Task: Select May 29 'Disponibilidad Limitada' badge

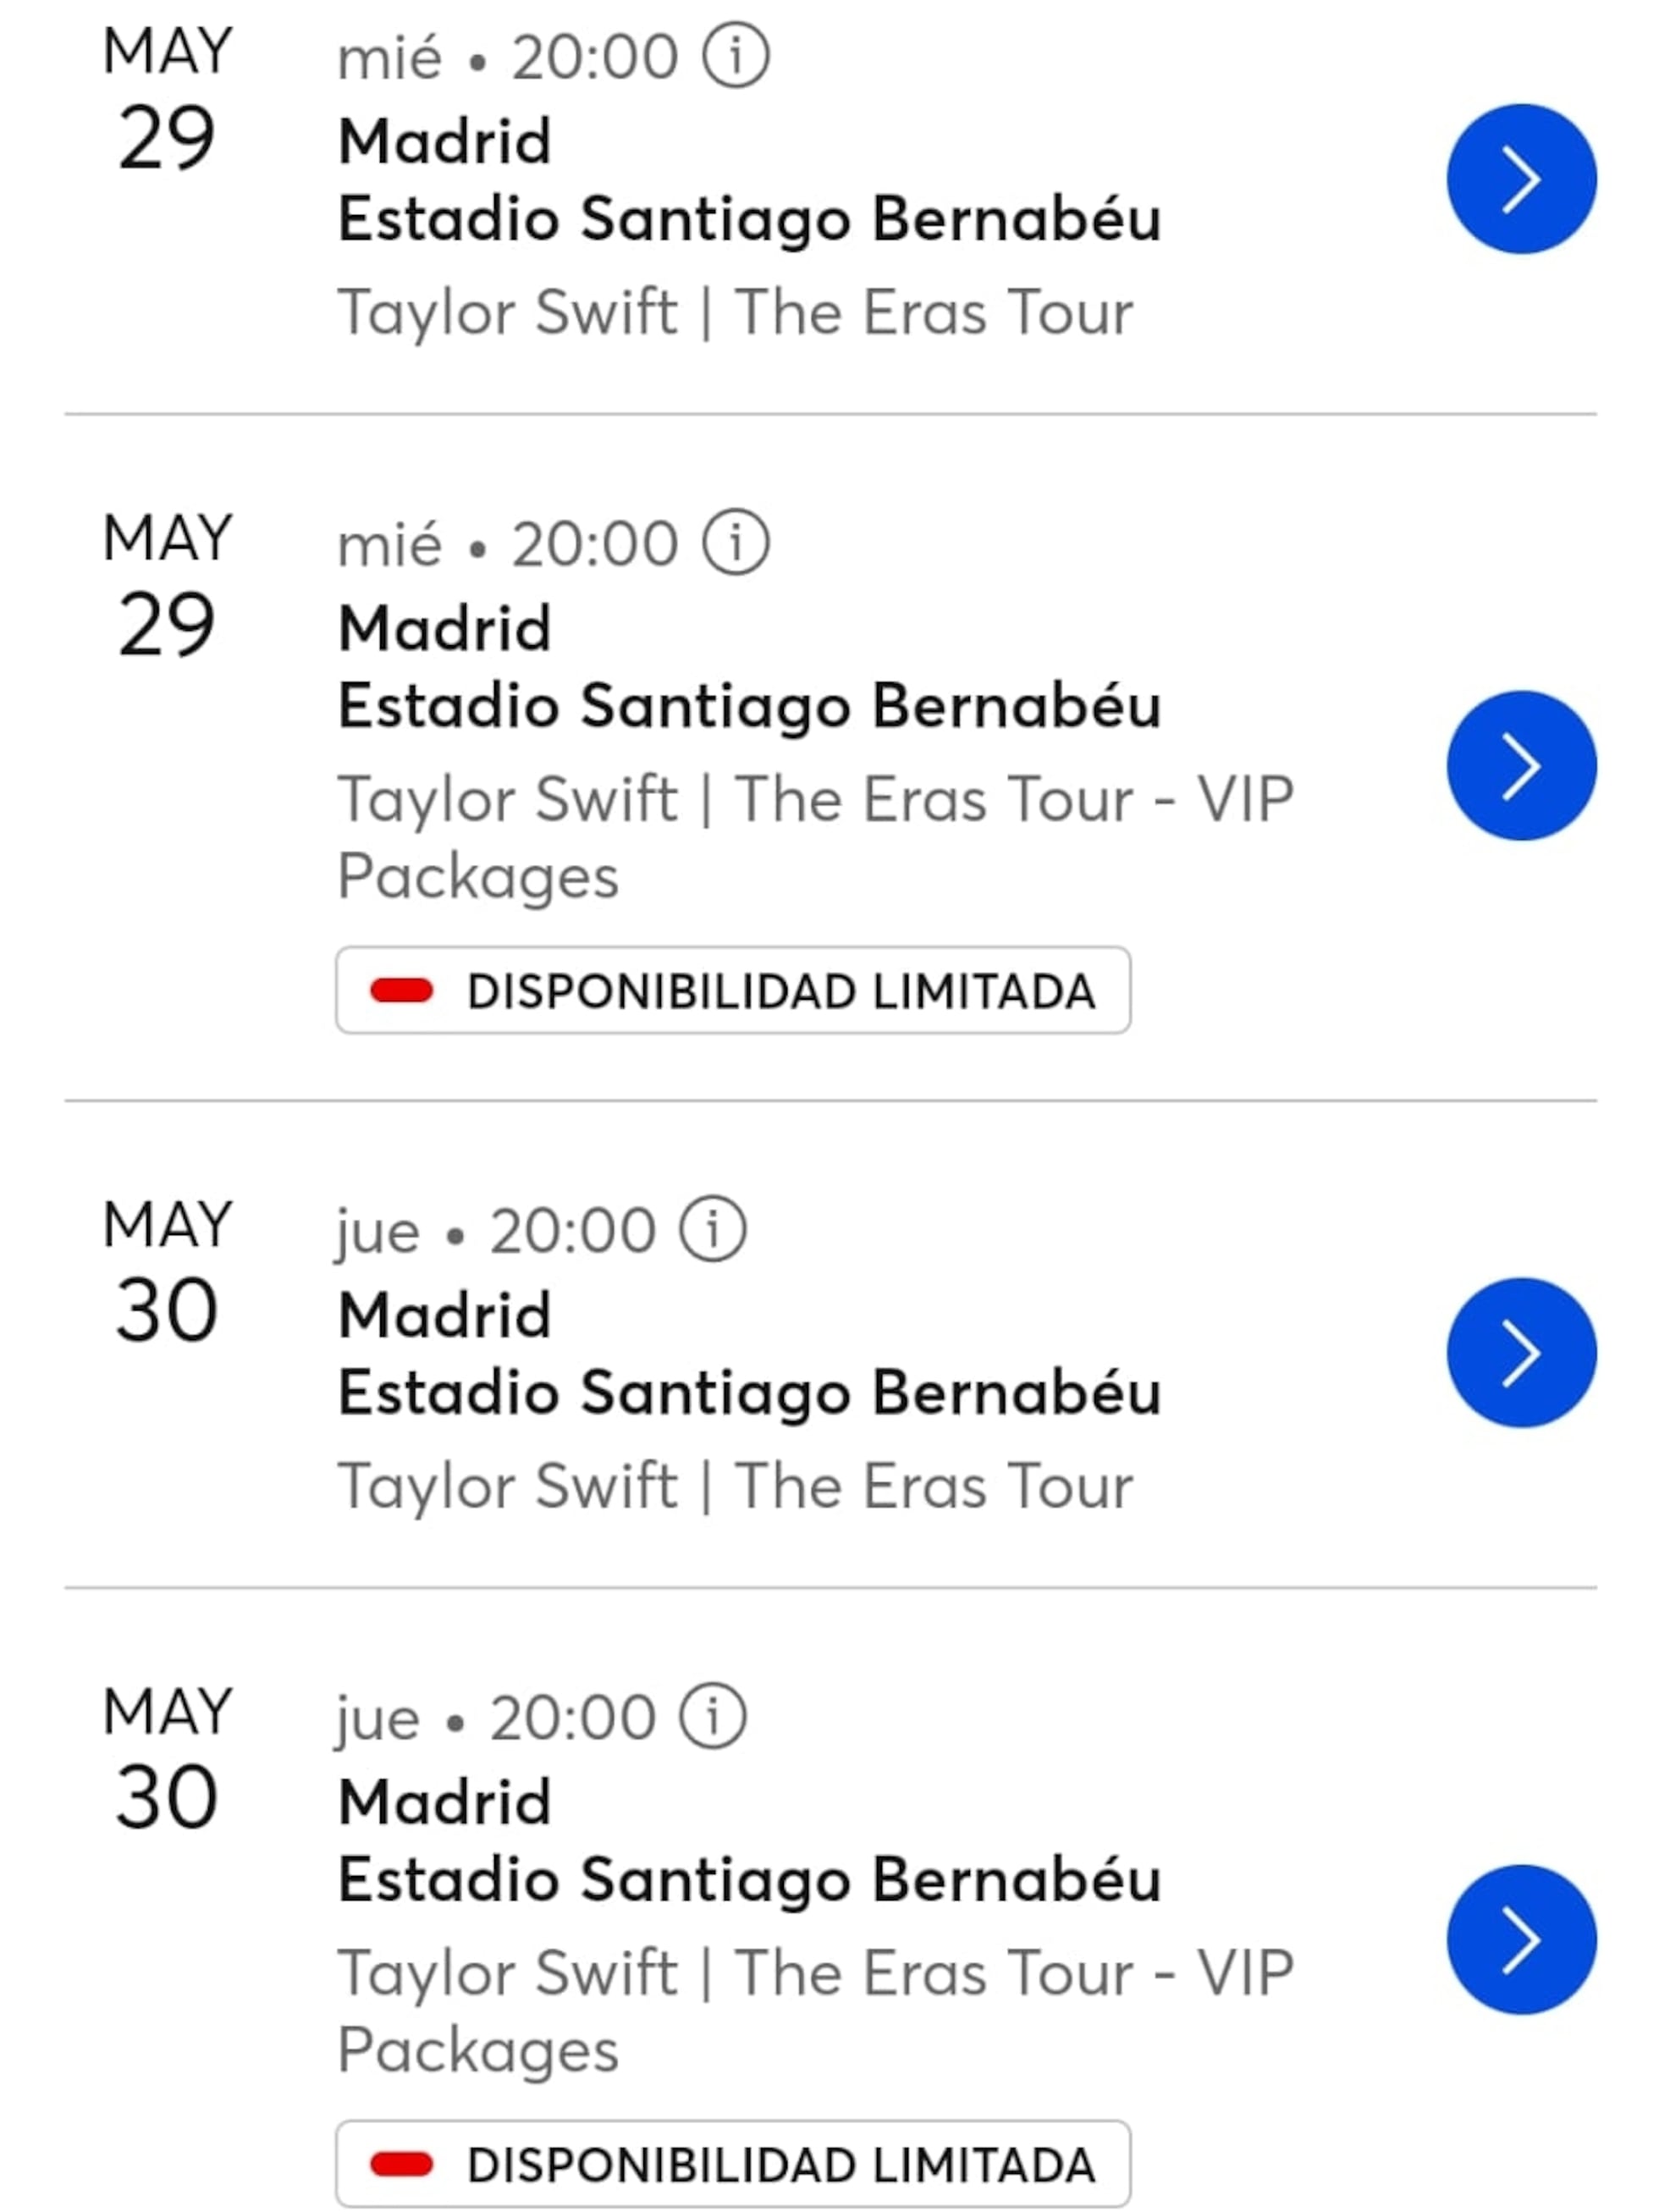Action: click(x=733, y=990)
